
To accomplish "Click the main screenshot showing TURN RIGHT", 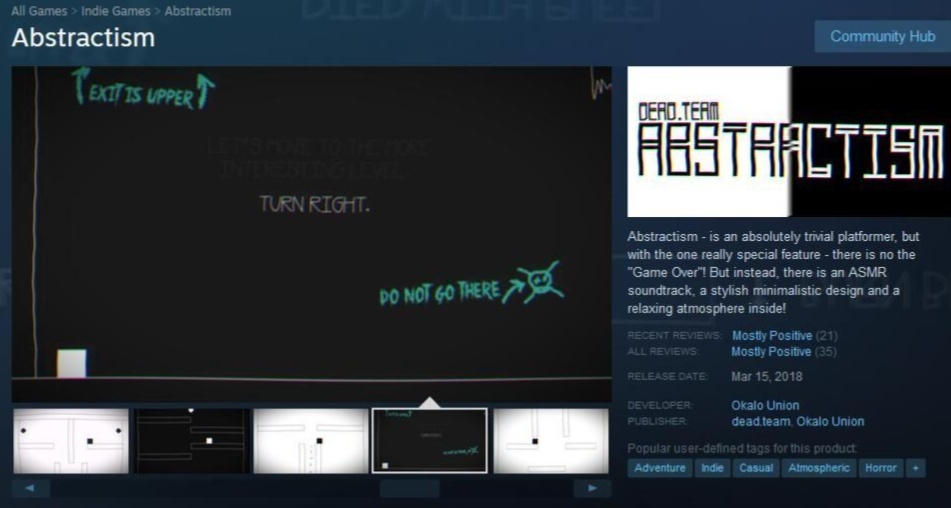I will pyautogui.click(x=311, y=234).
